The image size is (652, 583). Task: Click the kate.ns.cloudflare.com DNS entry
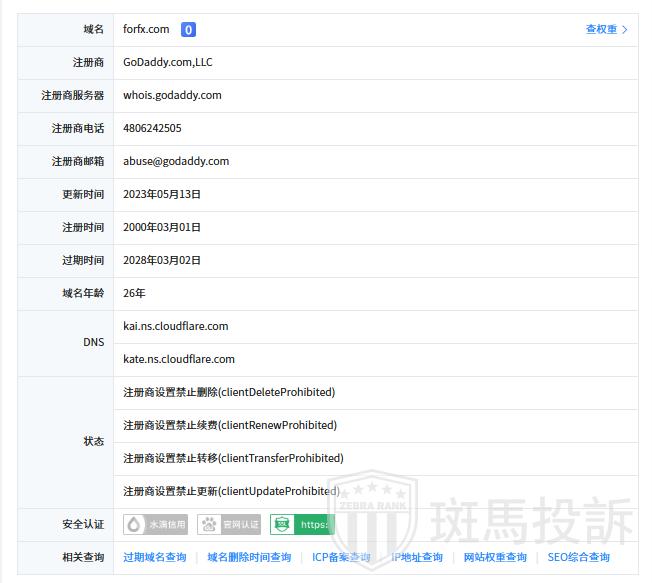coord(179,359)
